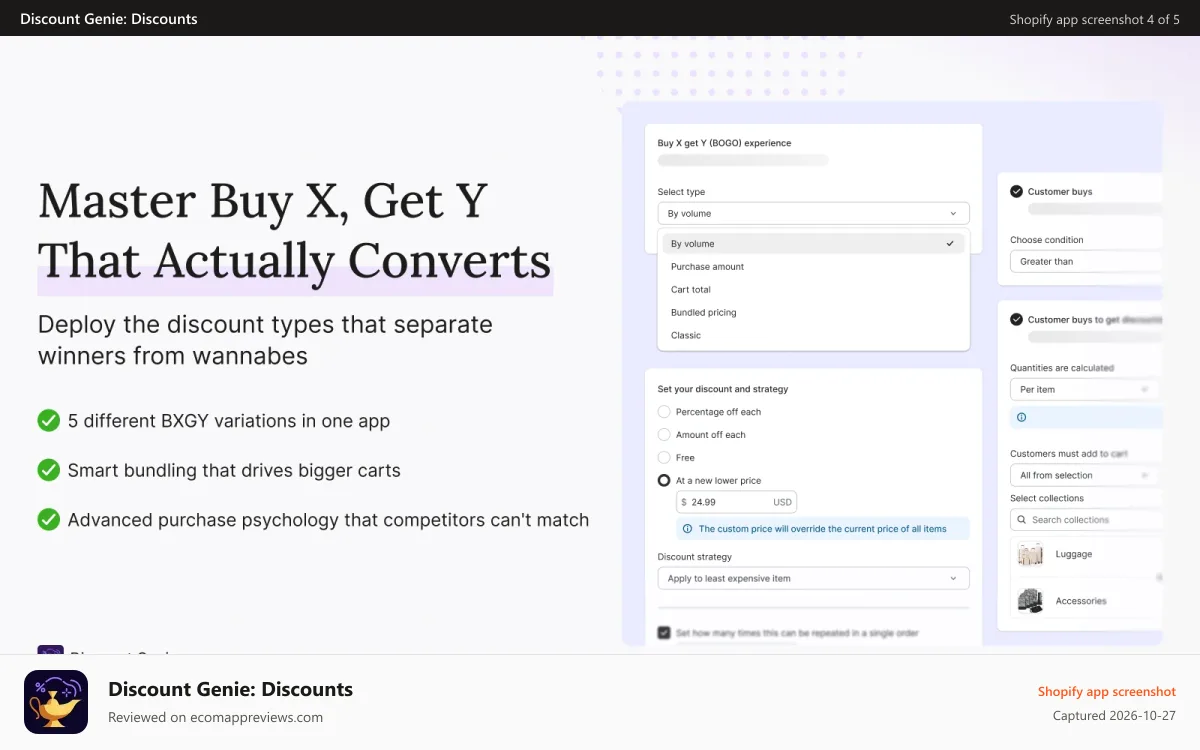Click the Search collections input field
The height and width of the screenshot is (750, 1200).
tap(1086, 520)
